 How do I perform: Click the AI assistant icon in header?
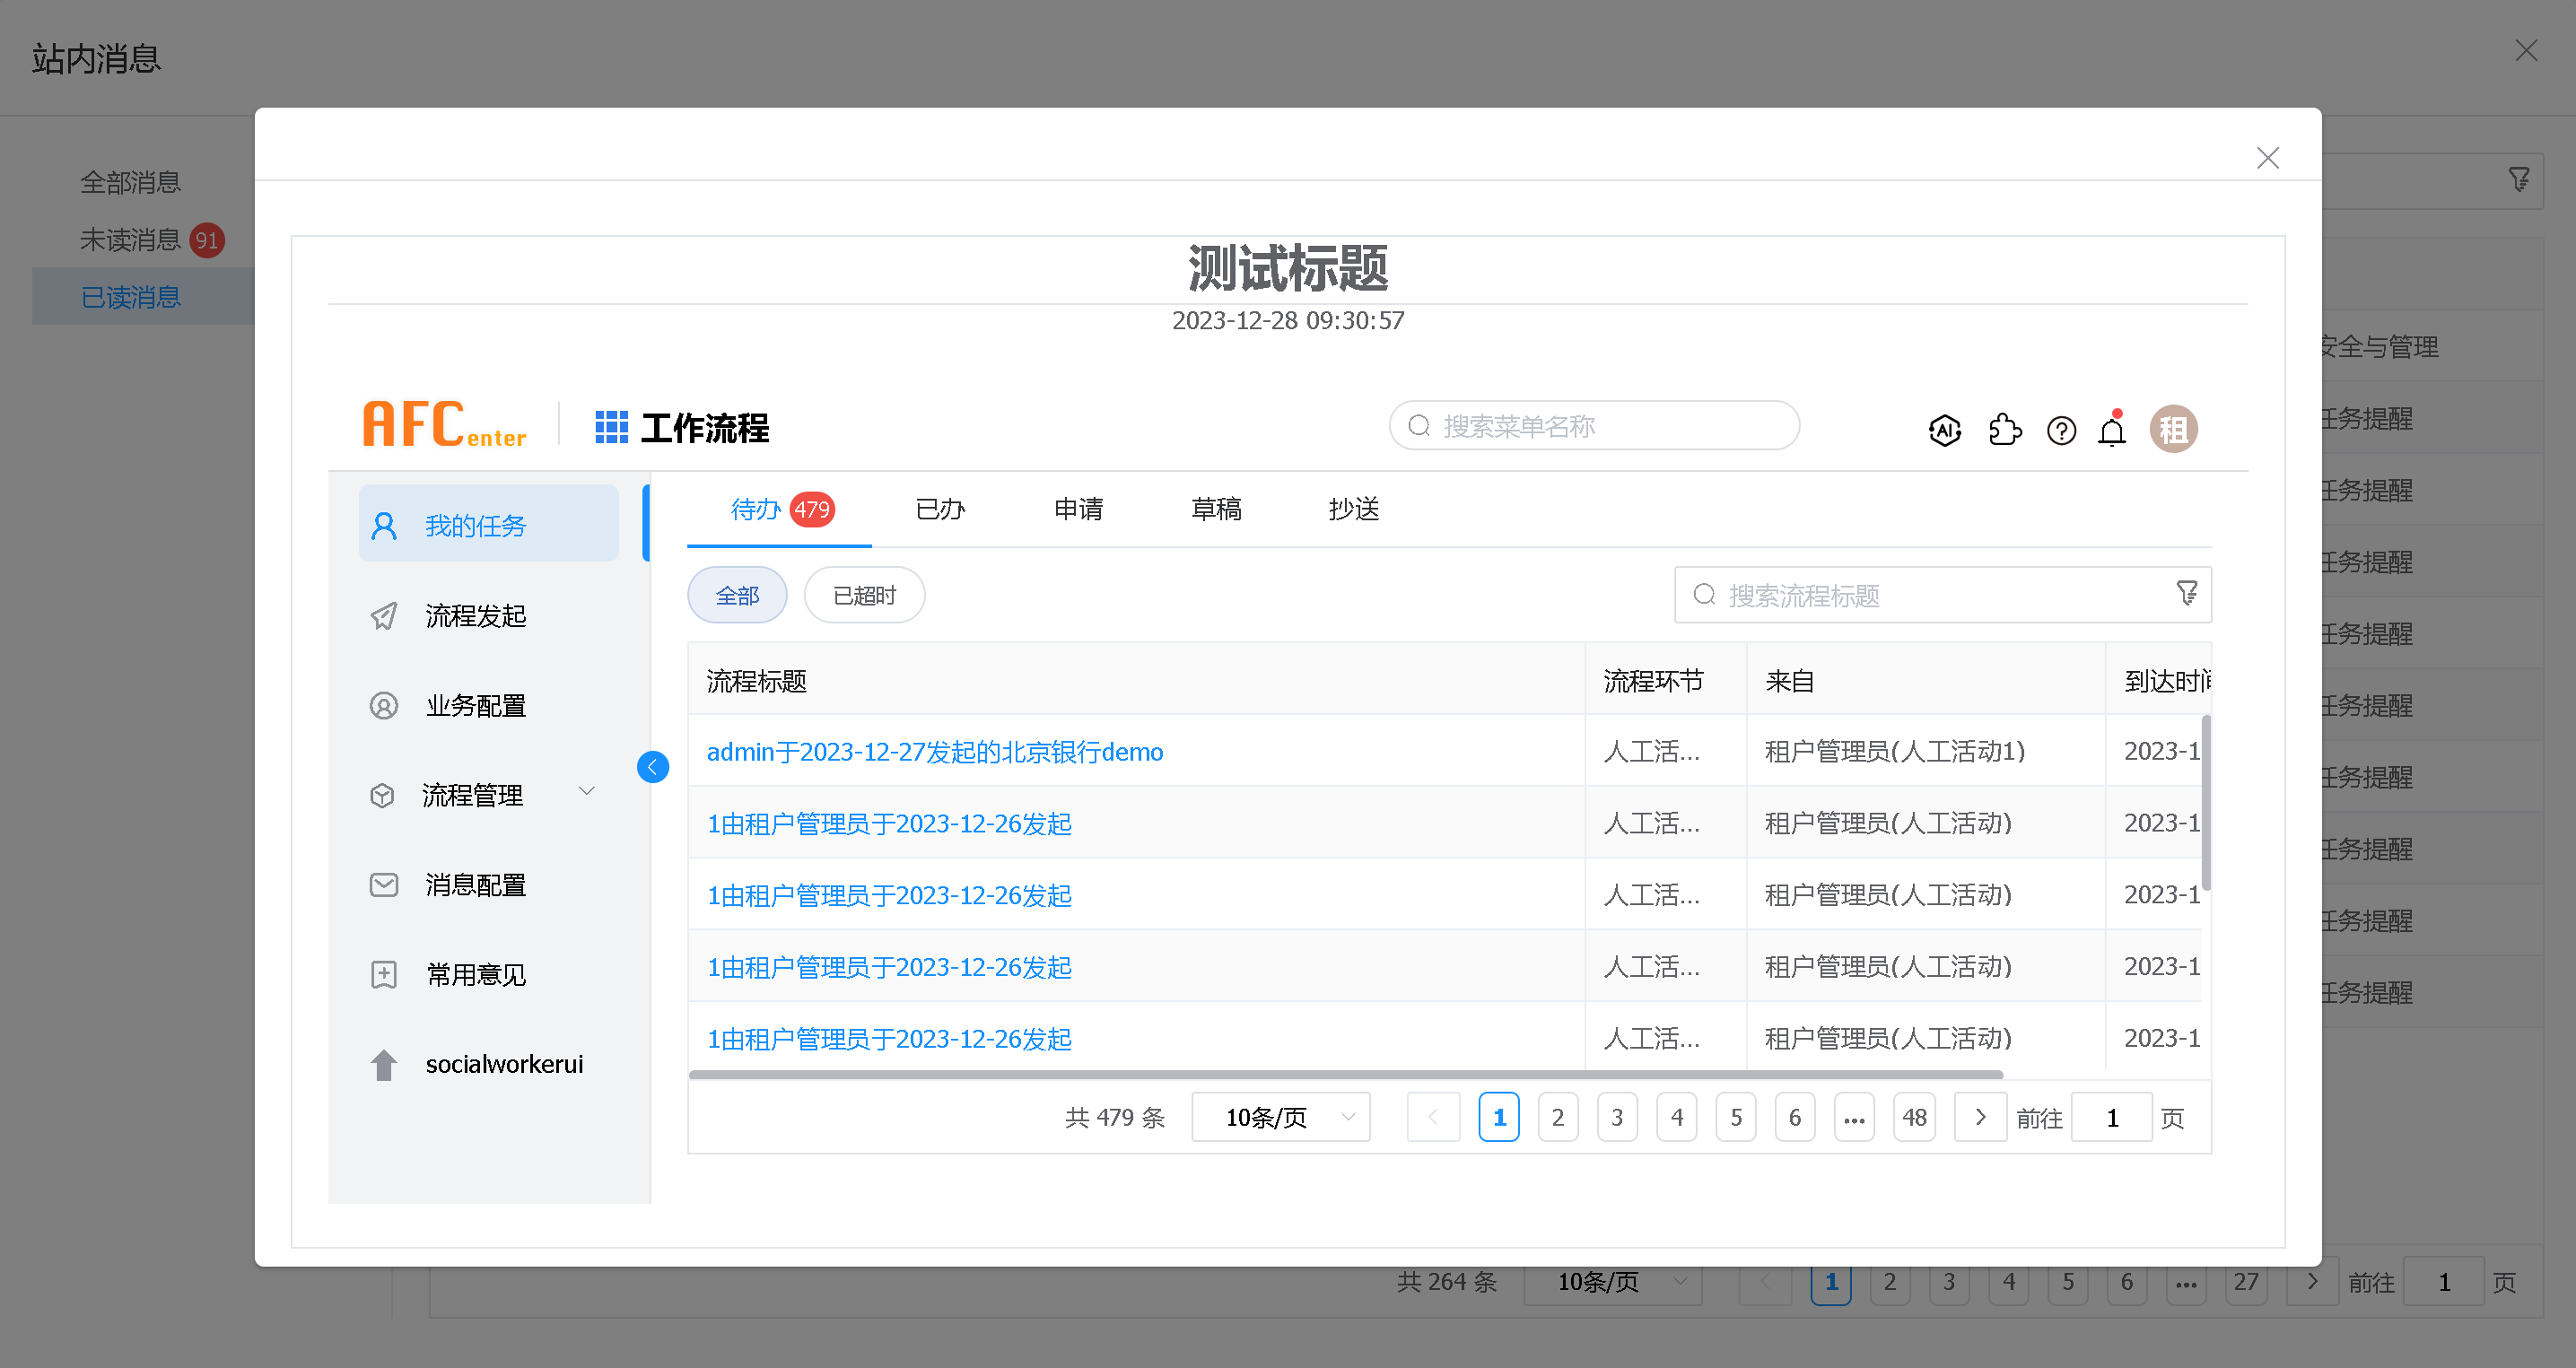pos(1944,430)
